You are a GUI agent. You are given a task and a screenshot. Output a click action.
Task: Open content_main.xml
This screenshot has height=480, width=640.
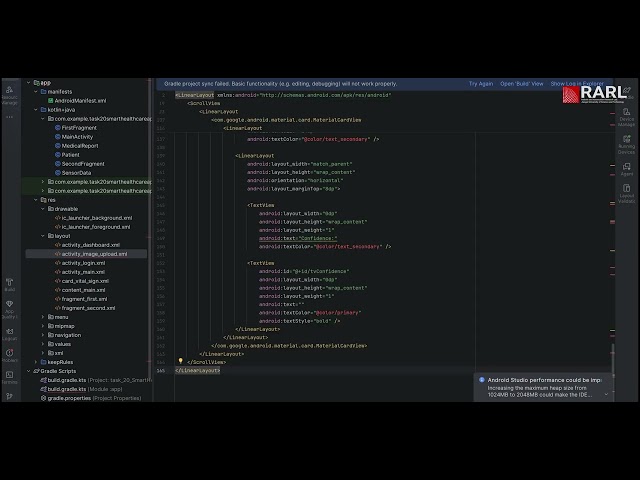[84, 290]
